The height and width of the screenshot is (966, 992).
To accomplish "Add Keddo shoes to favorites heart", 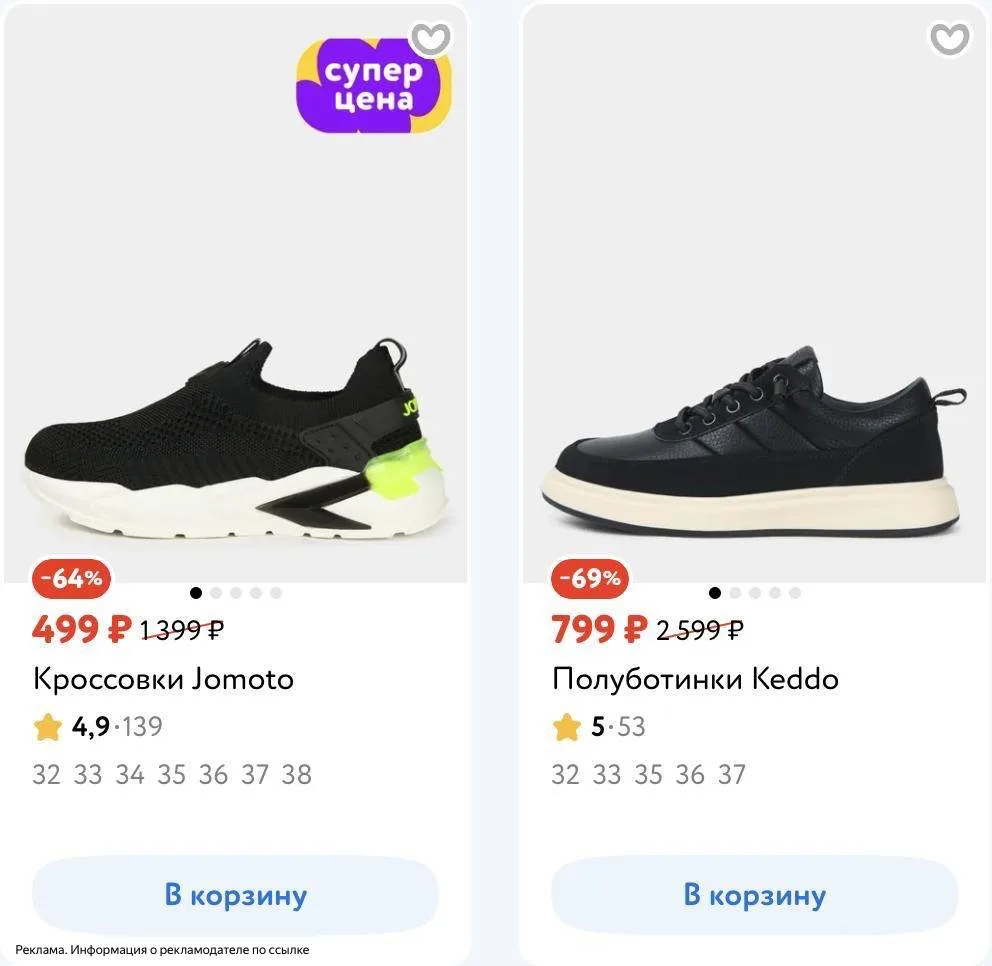I will click(949, 39).
